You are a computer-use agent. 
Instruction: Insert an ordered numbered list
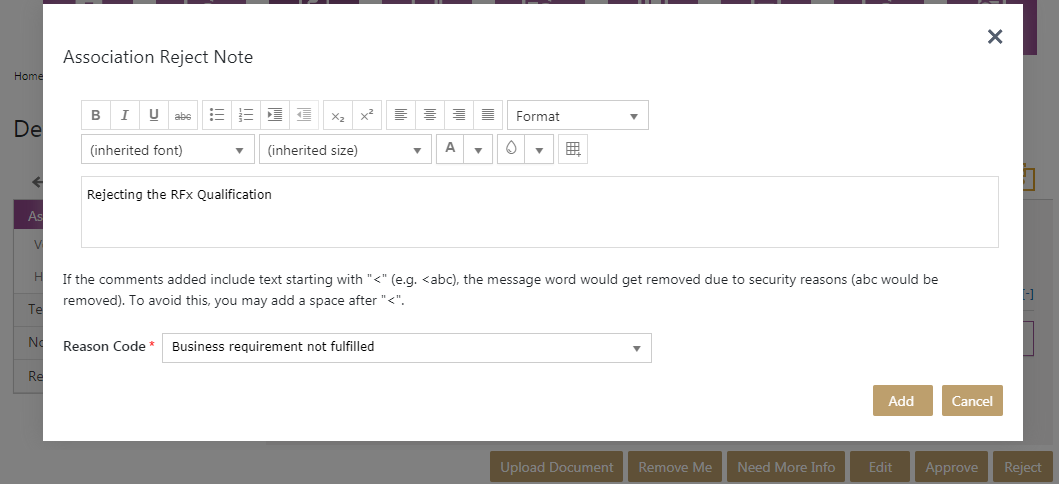pos(246,115)
